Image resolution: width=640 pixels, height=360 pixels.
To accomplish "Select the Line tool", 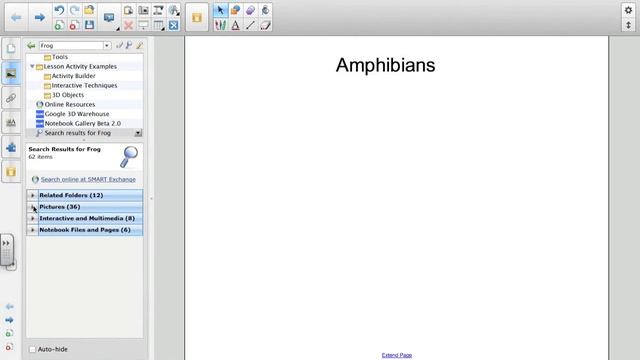I will point(250,25).
